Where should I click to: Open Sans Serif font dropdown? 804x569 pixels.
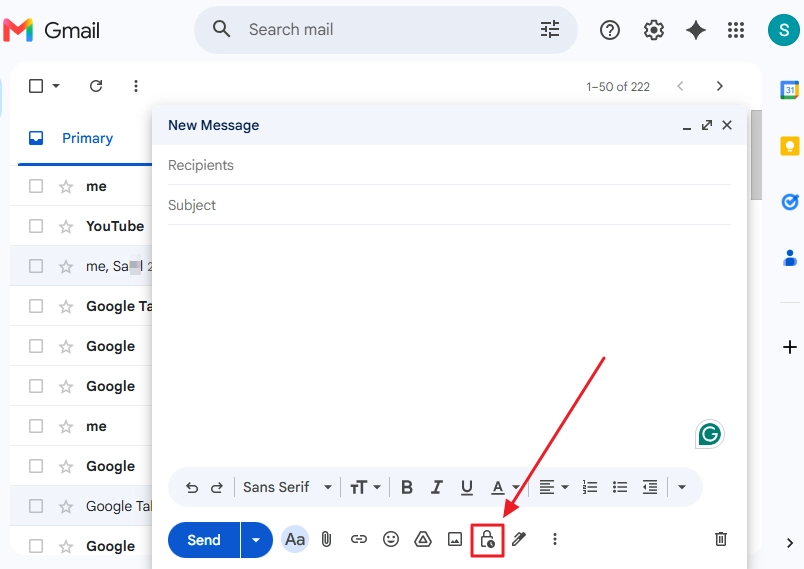pos(287,487)
